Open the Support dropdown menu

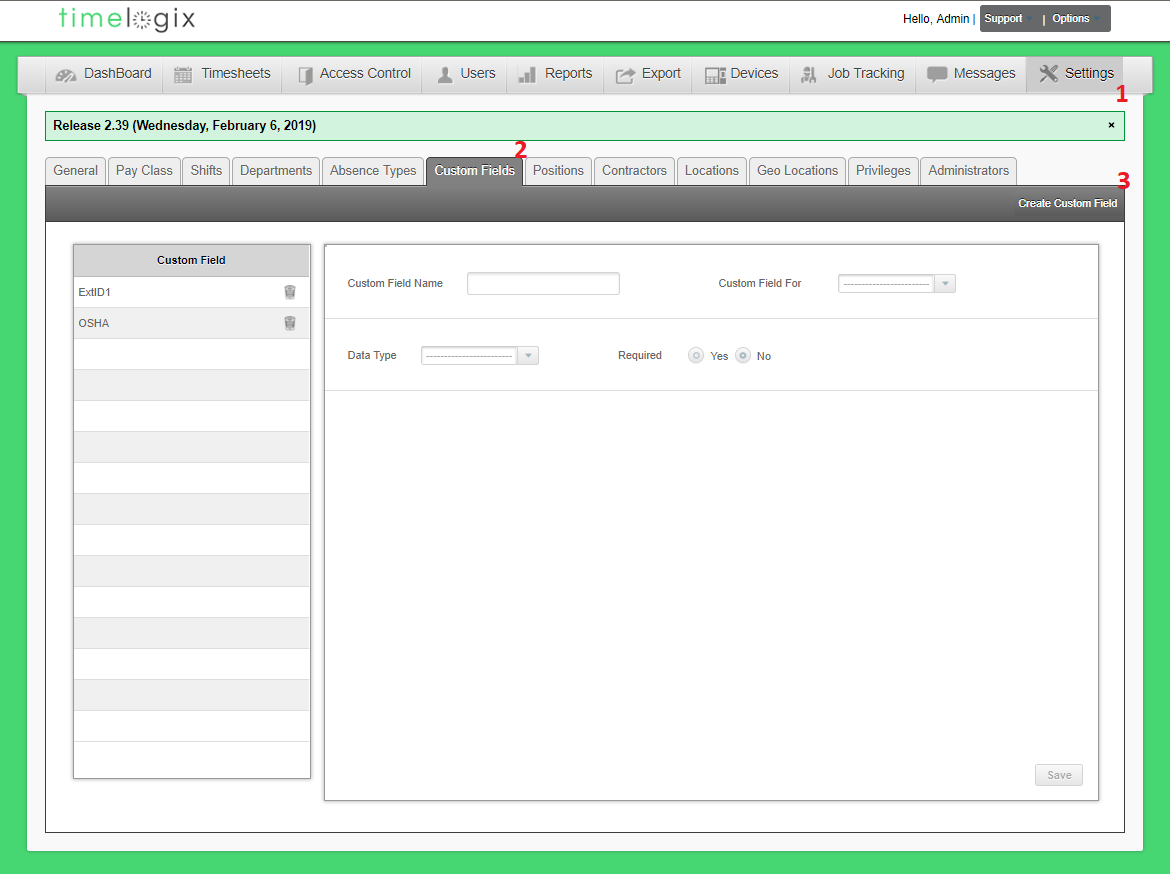pyautogui.click(x=1009, y=19)
